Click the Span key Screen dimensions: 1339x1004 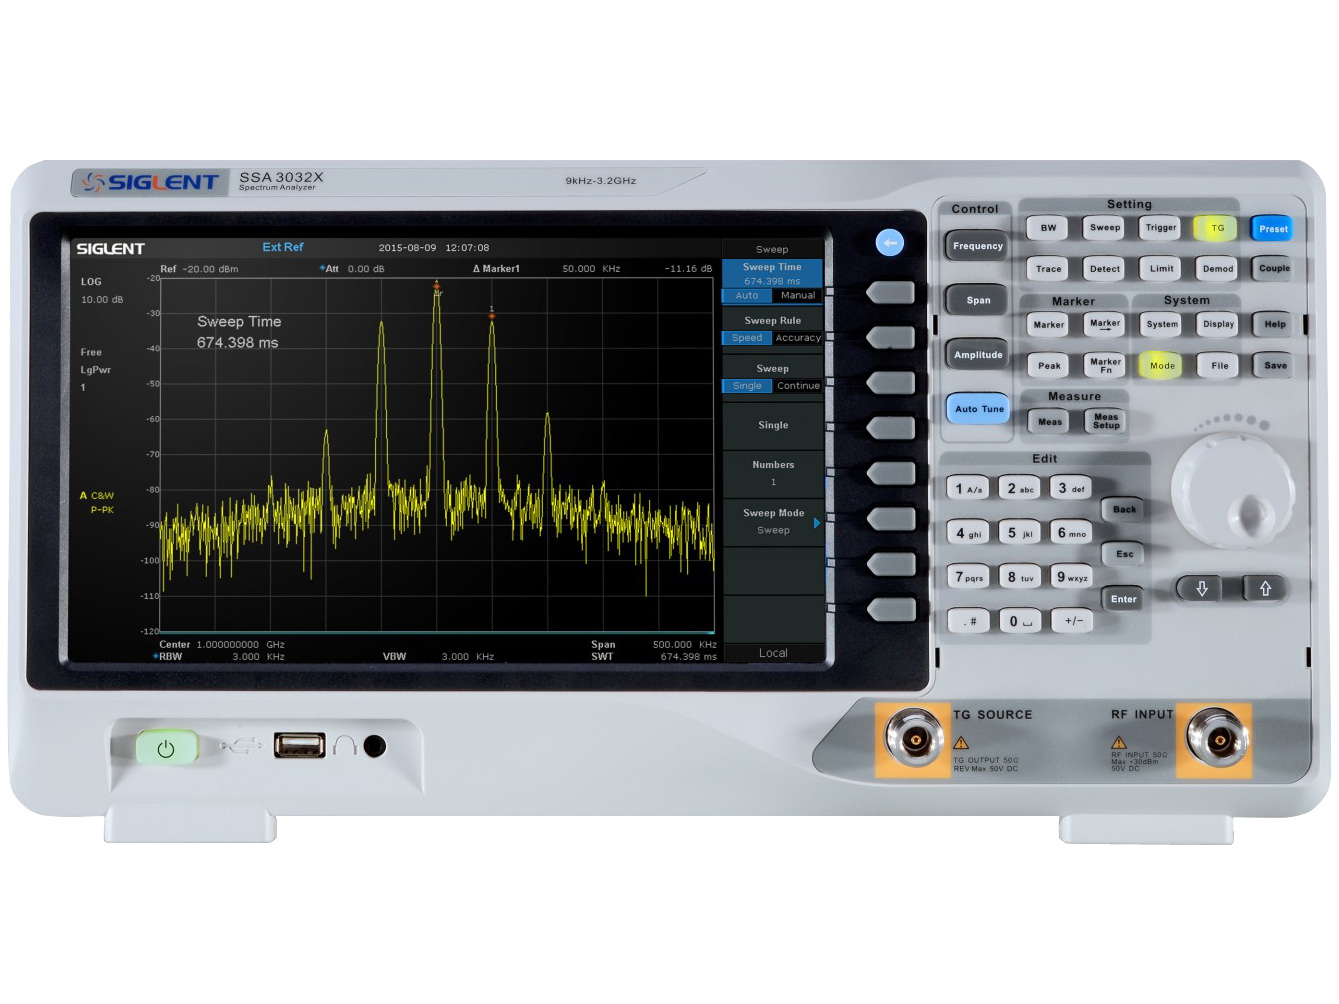pyautogui.click(x=977, y=301)
